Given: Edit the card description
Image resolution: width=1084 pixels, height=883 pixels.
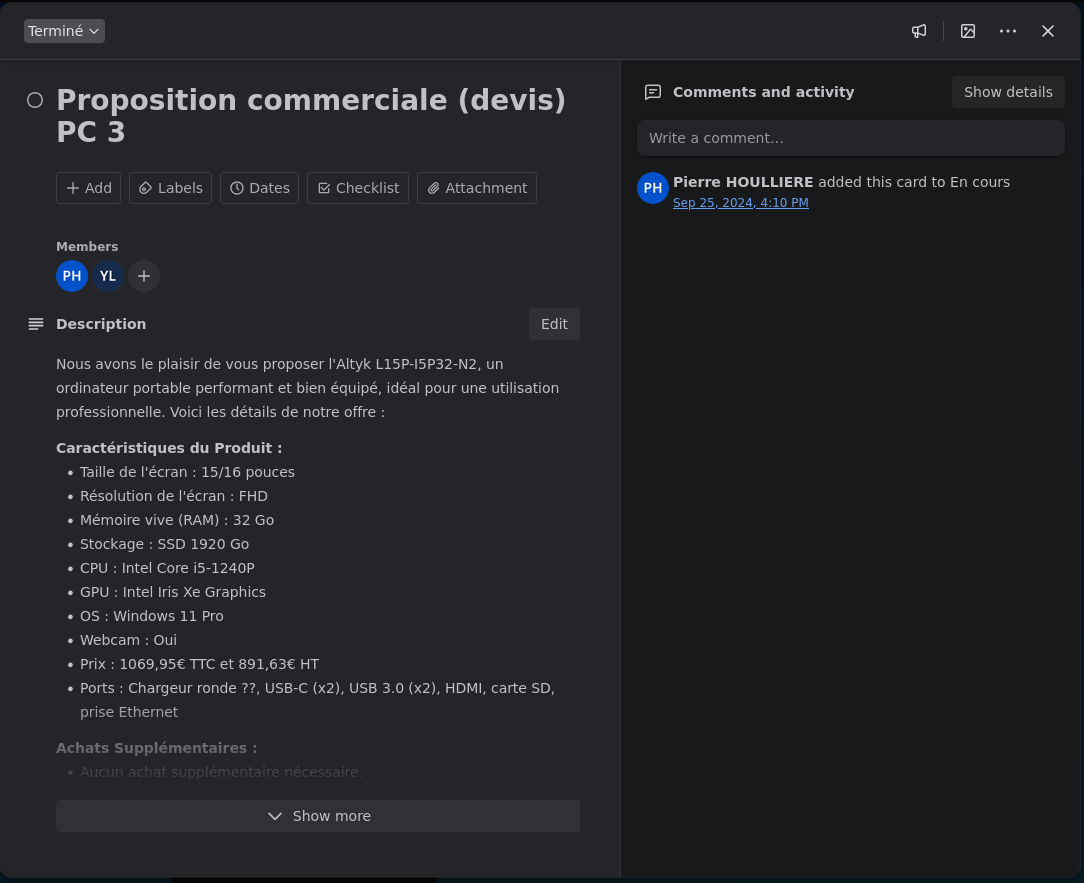Looking at the screenshot, I should tap(554, 324).
